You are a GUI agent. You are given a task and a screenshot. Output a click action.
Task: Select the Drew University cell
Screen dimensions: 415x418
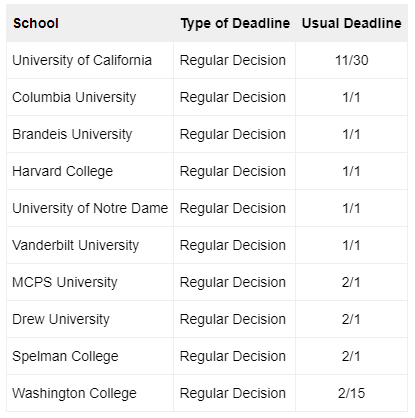point(90,319)
